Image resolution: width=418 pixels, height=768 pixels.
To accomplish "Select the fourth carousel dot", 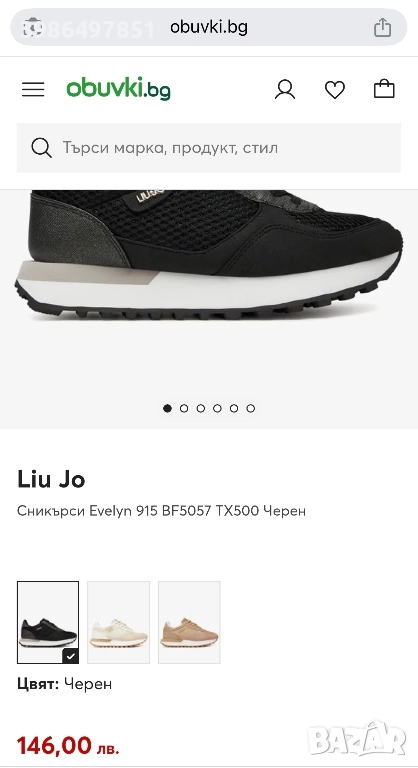I will [218, 408].
